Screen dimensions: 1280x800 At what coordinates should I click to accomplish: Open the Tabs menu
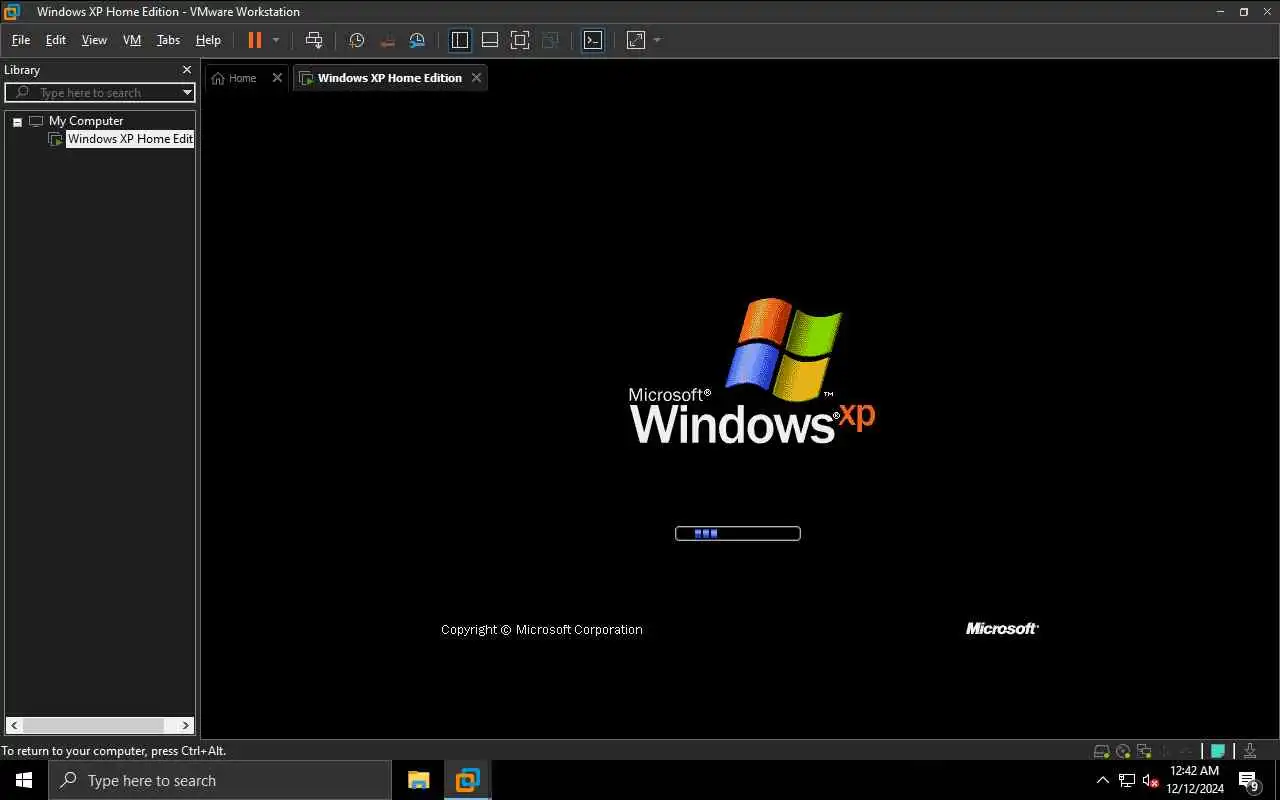click(168, 40)
